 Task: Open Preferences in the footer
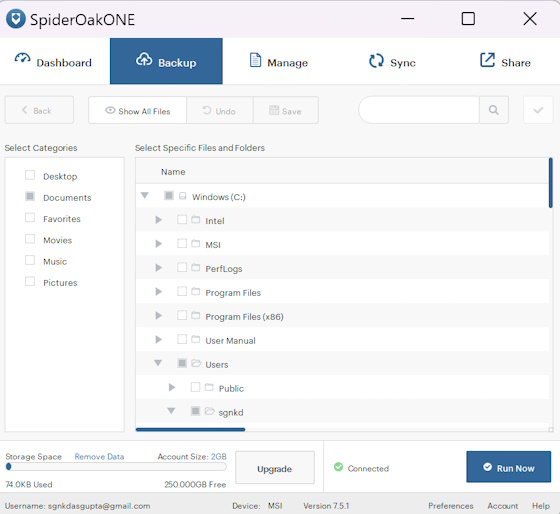pos(451,506)
